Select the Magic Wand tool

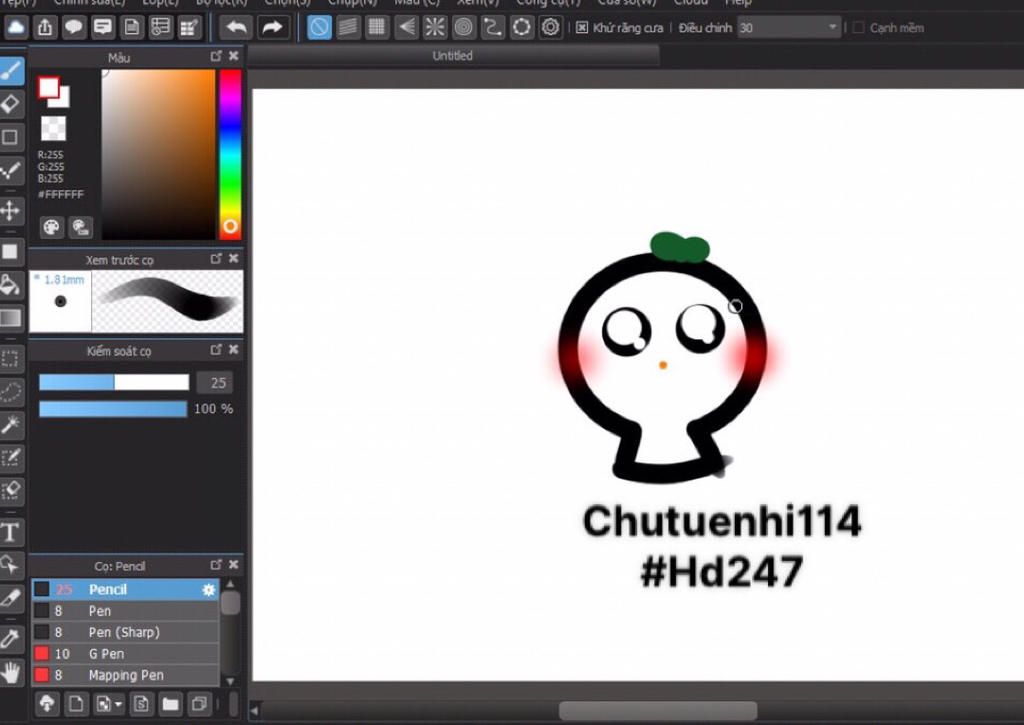pyautogui.click(x=10, y=425)
